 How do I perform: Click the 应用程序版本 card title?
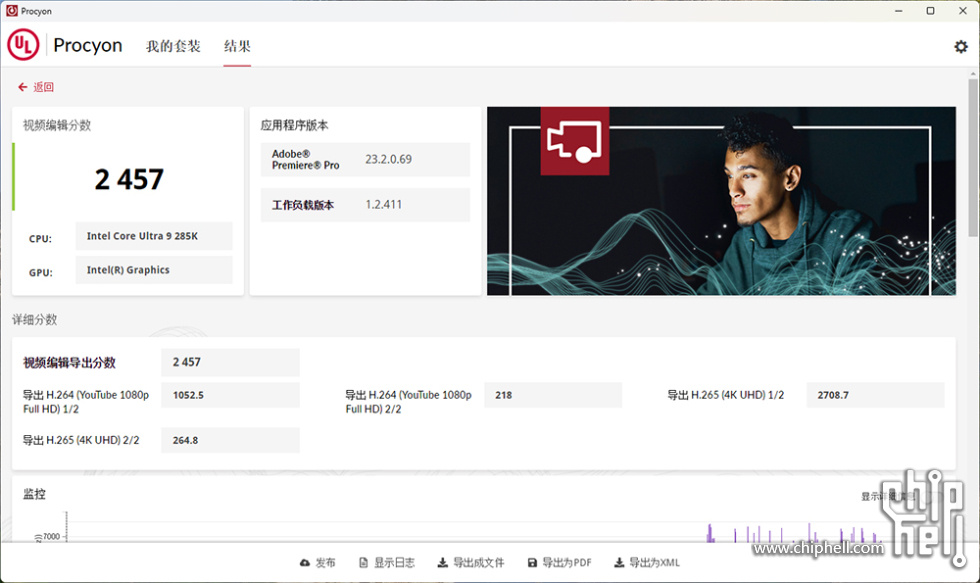[294, 126]
